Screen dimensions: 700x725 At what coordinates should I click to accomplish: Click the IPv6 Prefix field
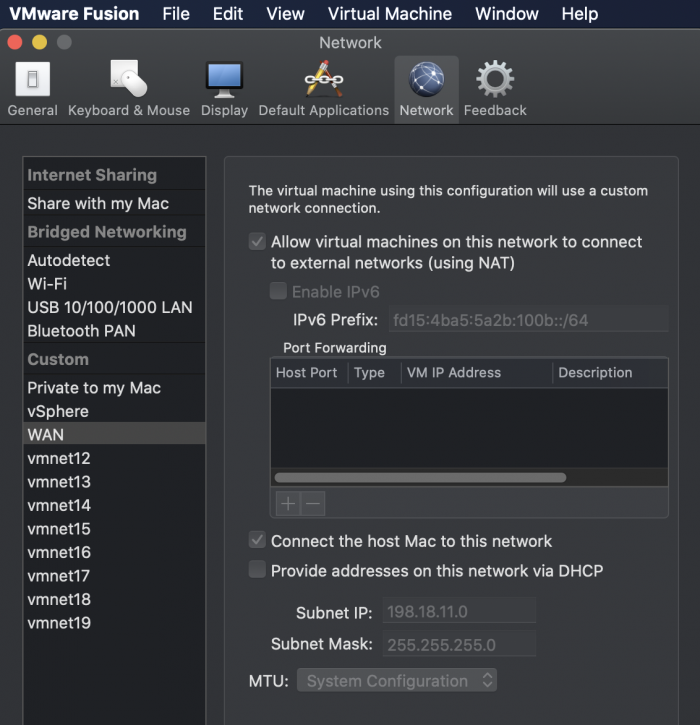pos(528,319)
